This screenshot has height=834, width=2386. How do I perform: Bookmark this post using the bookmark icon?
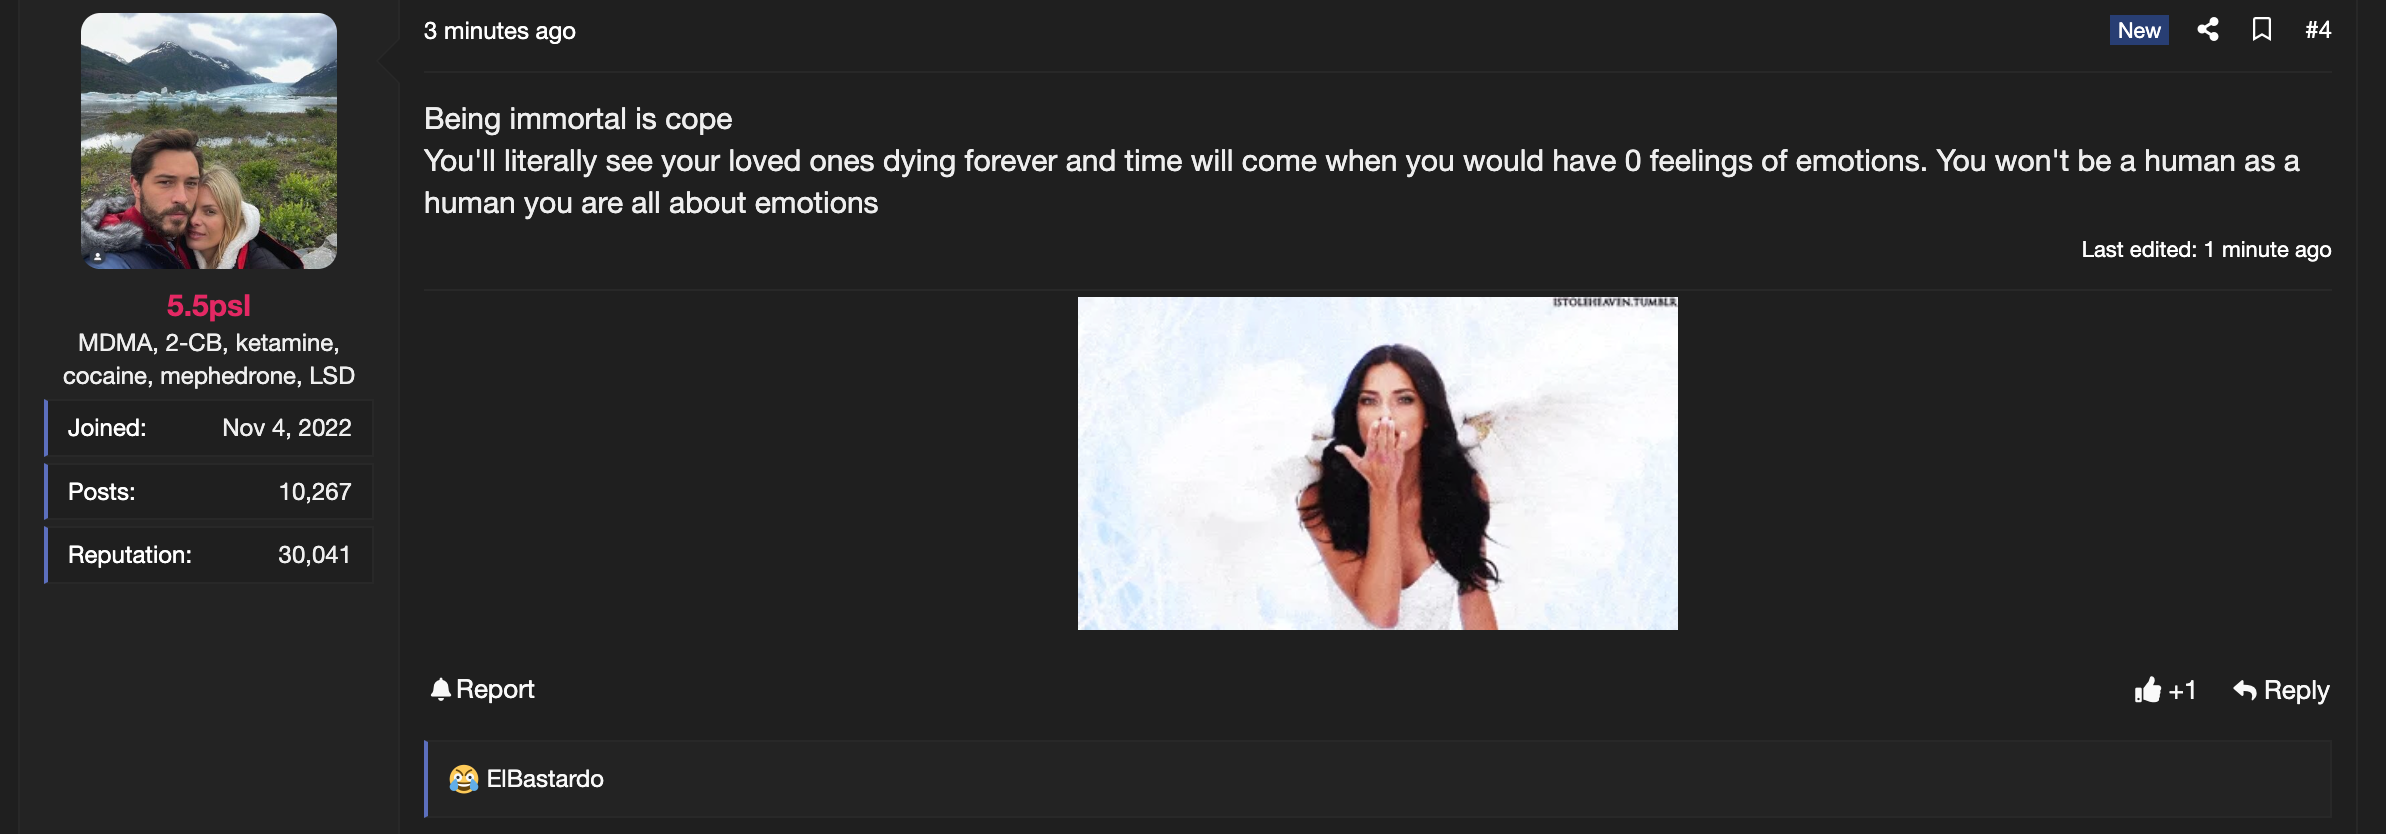[2262, 30]
